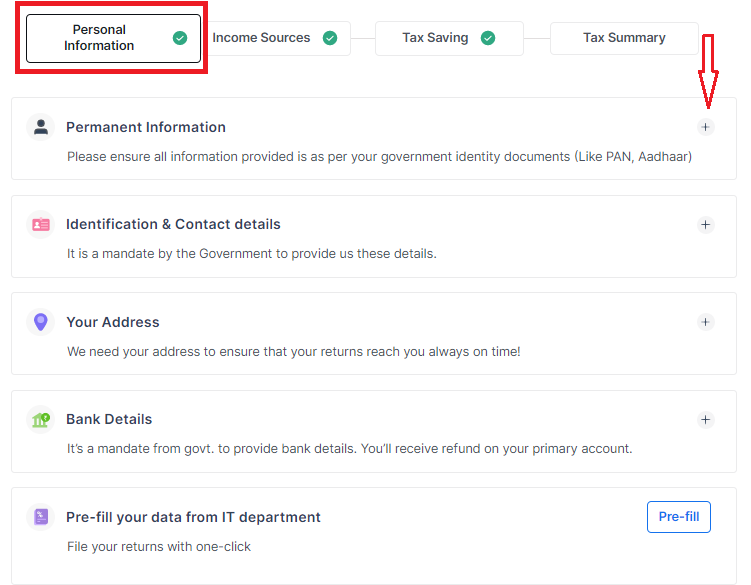Click the Permanent Information person icon
Screen dimensions: 751x585
coord(40,127)
